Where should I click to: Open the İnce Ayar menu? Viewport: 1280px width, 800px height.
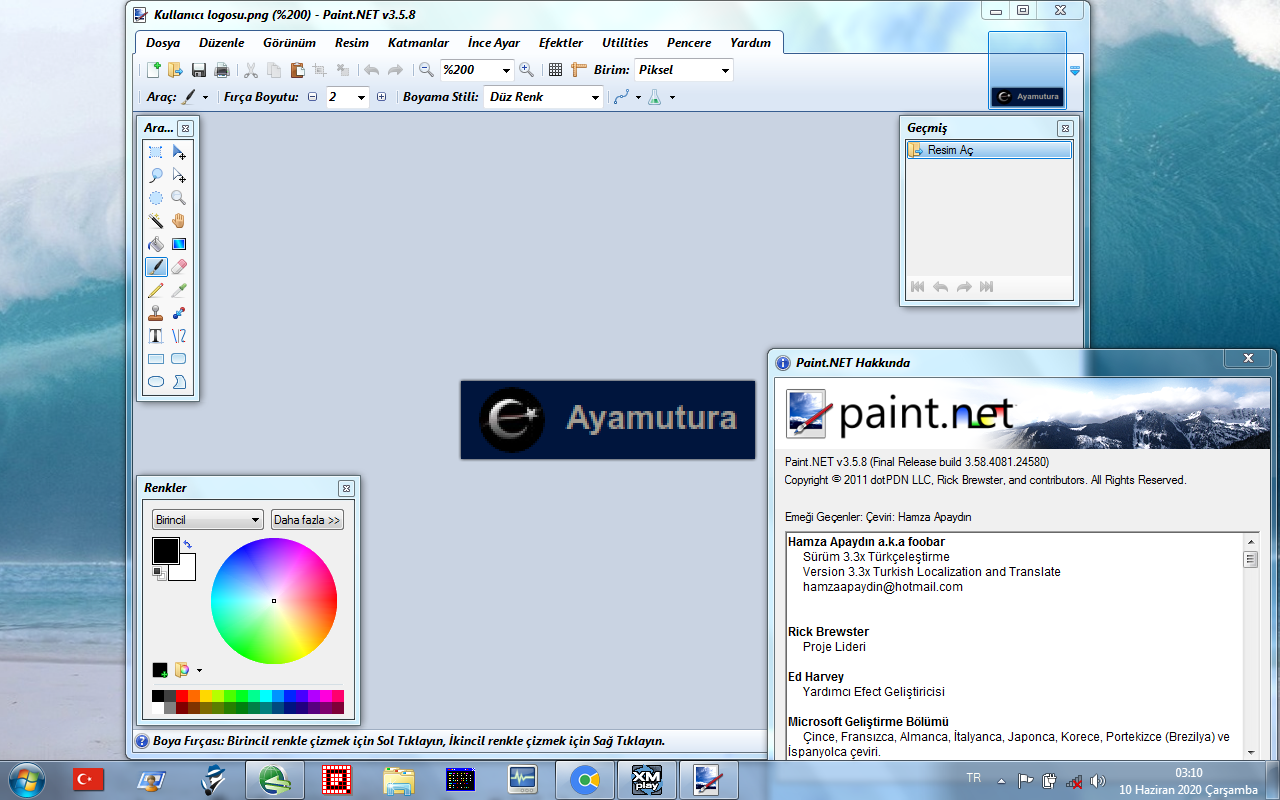click(494, 43)
